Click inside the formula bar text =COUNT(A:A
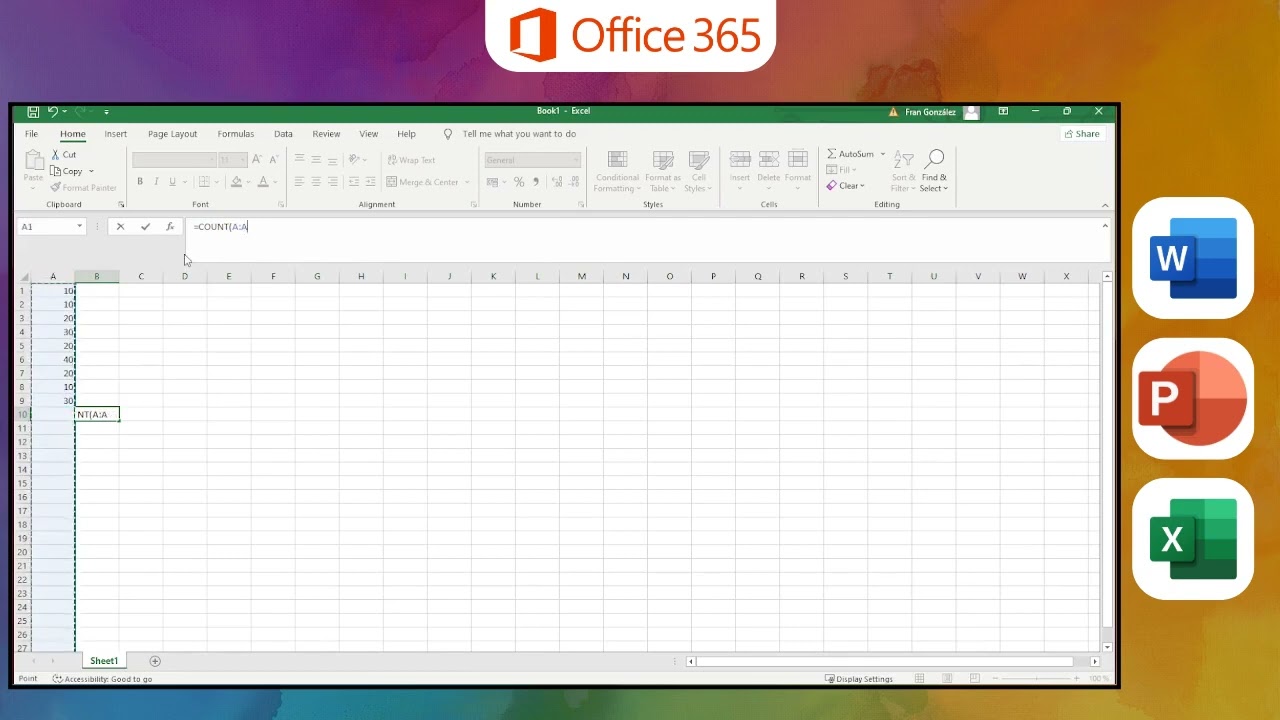The image size is (1280, 720). coord(221,227)
